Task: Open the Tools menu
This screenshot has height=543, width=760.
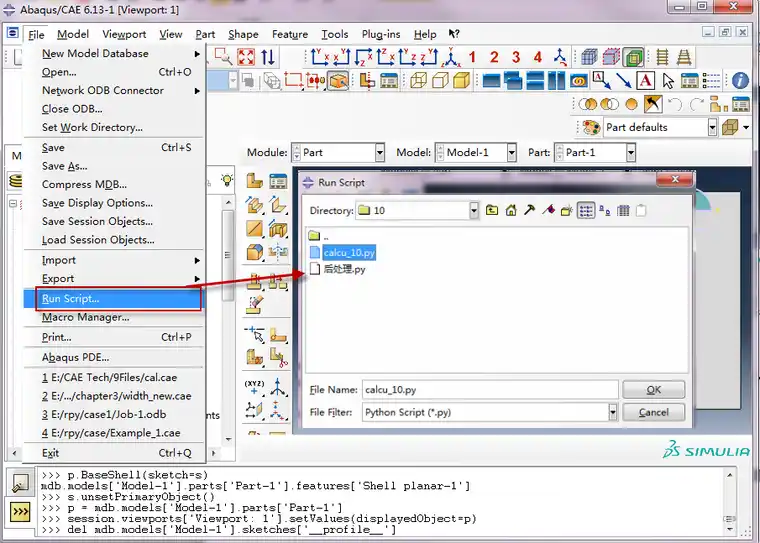Action: pyautogui.click(x=334, y=34)
